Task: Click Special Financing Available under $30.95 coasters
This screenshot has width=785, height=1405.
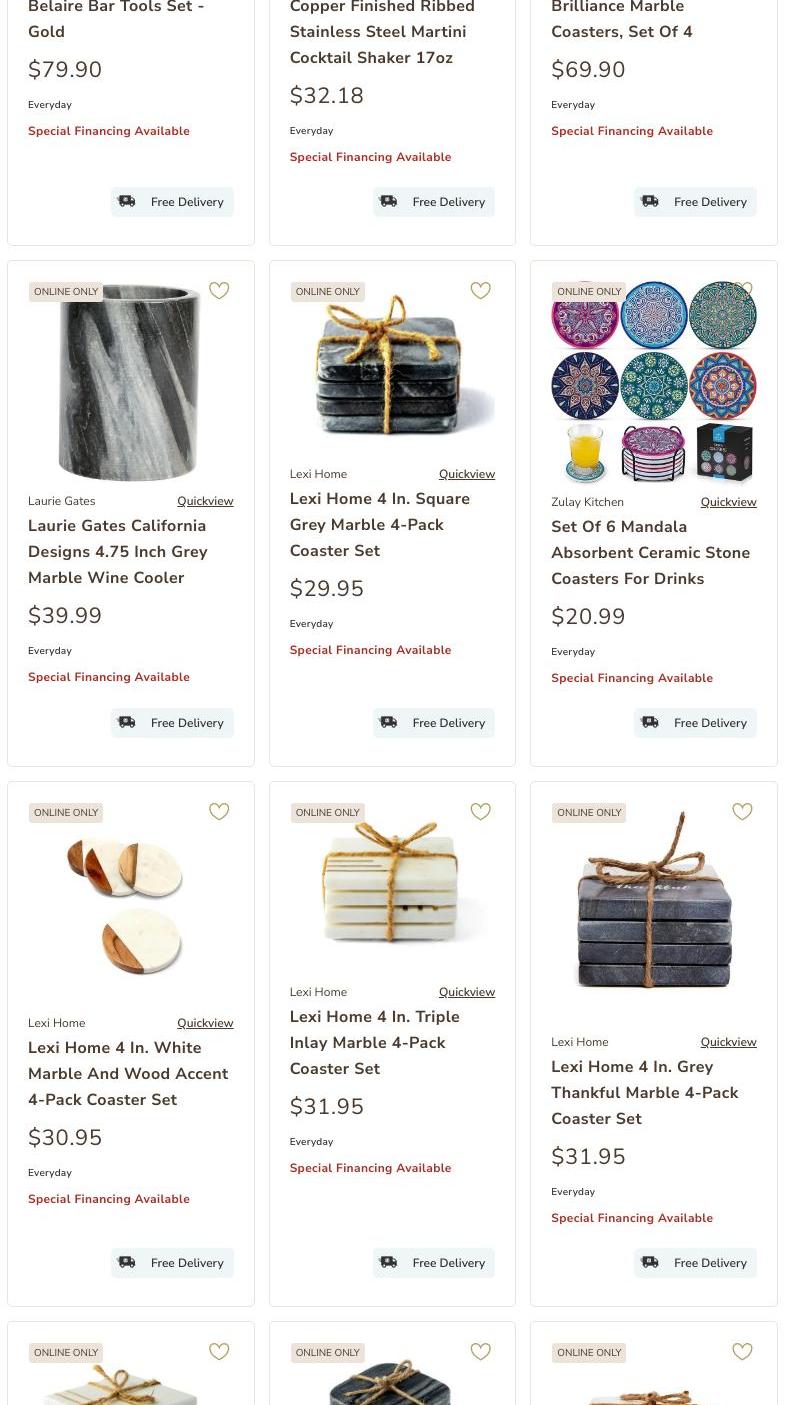Action: 109,1199
